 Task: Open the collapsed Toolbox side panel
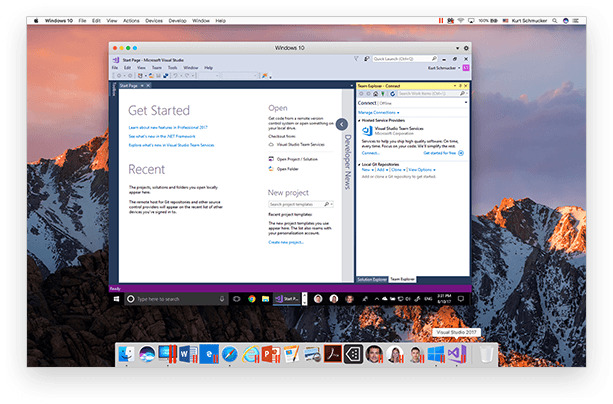click(114, 89)
